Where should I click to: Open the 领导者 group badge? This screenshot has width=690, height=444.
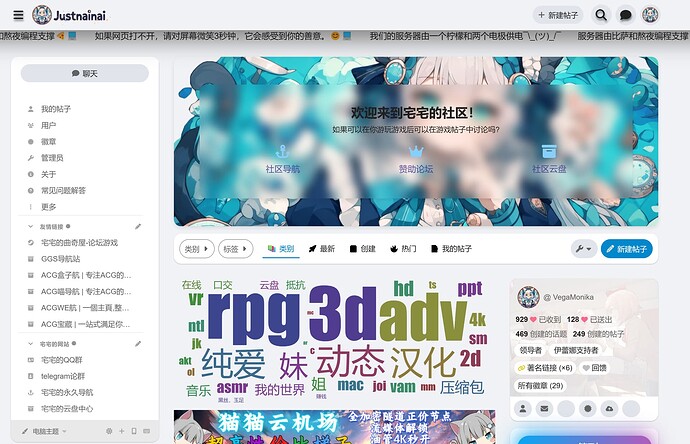click(x=530, y=350)
